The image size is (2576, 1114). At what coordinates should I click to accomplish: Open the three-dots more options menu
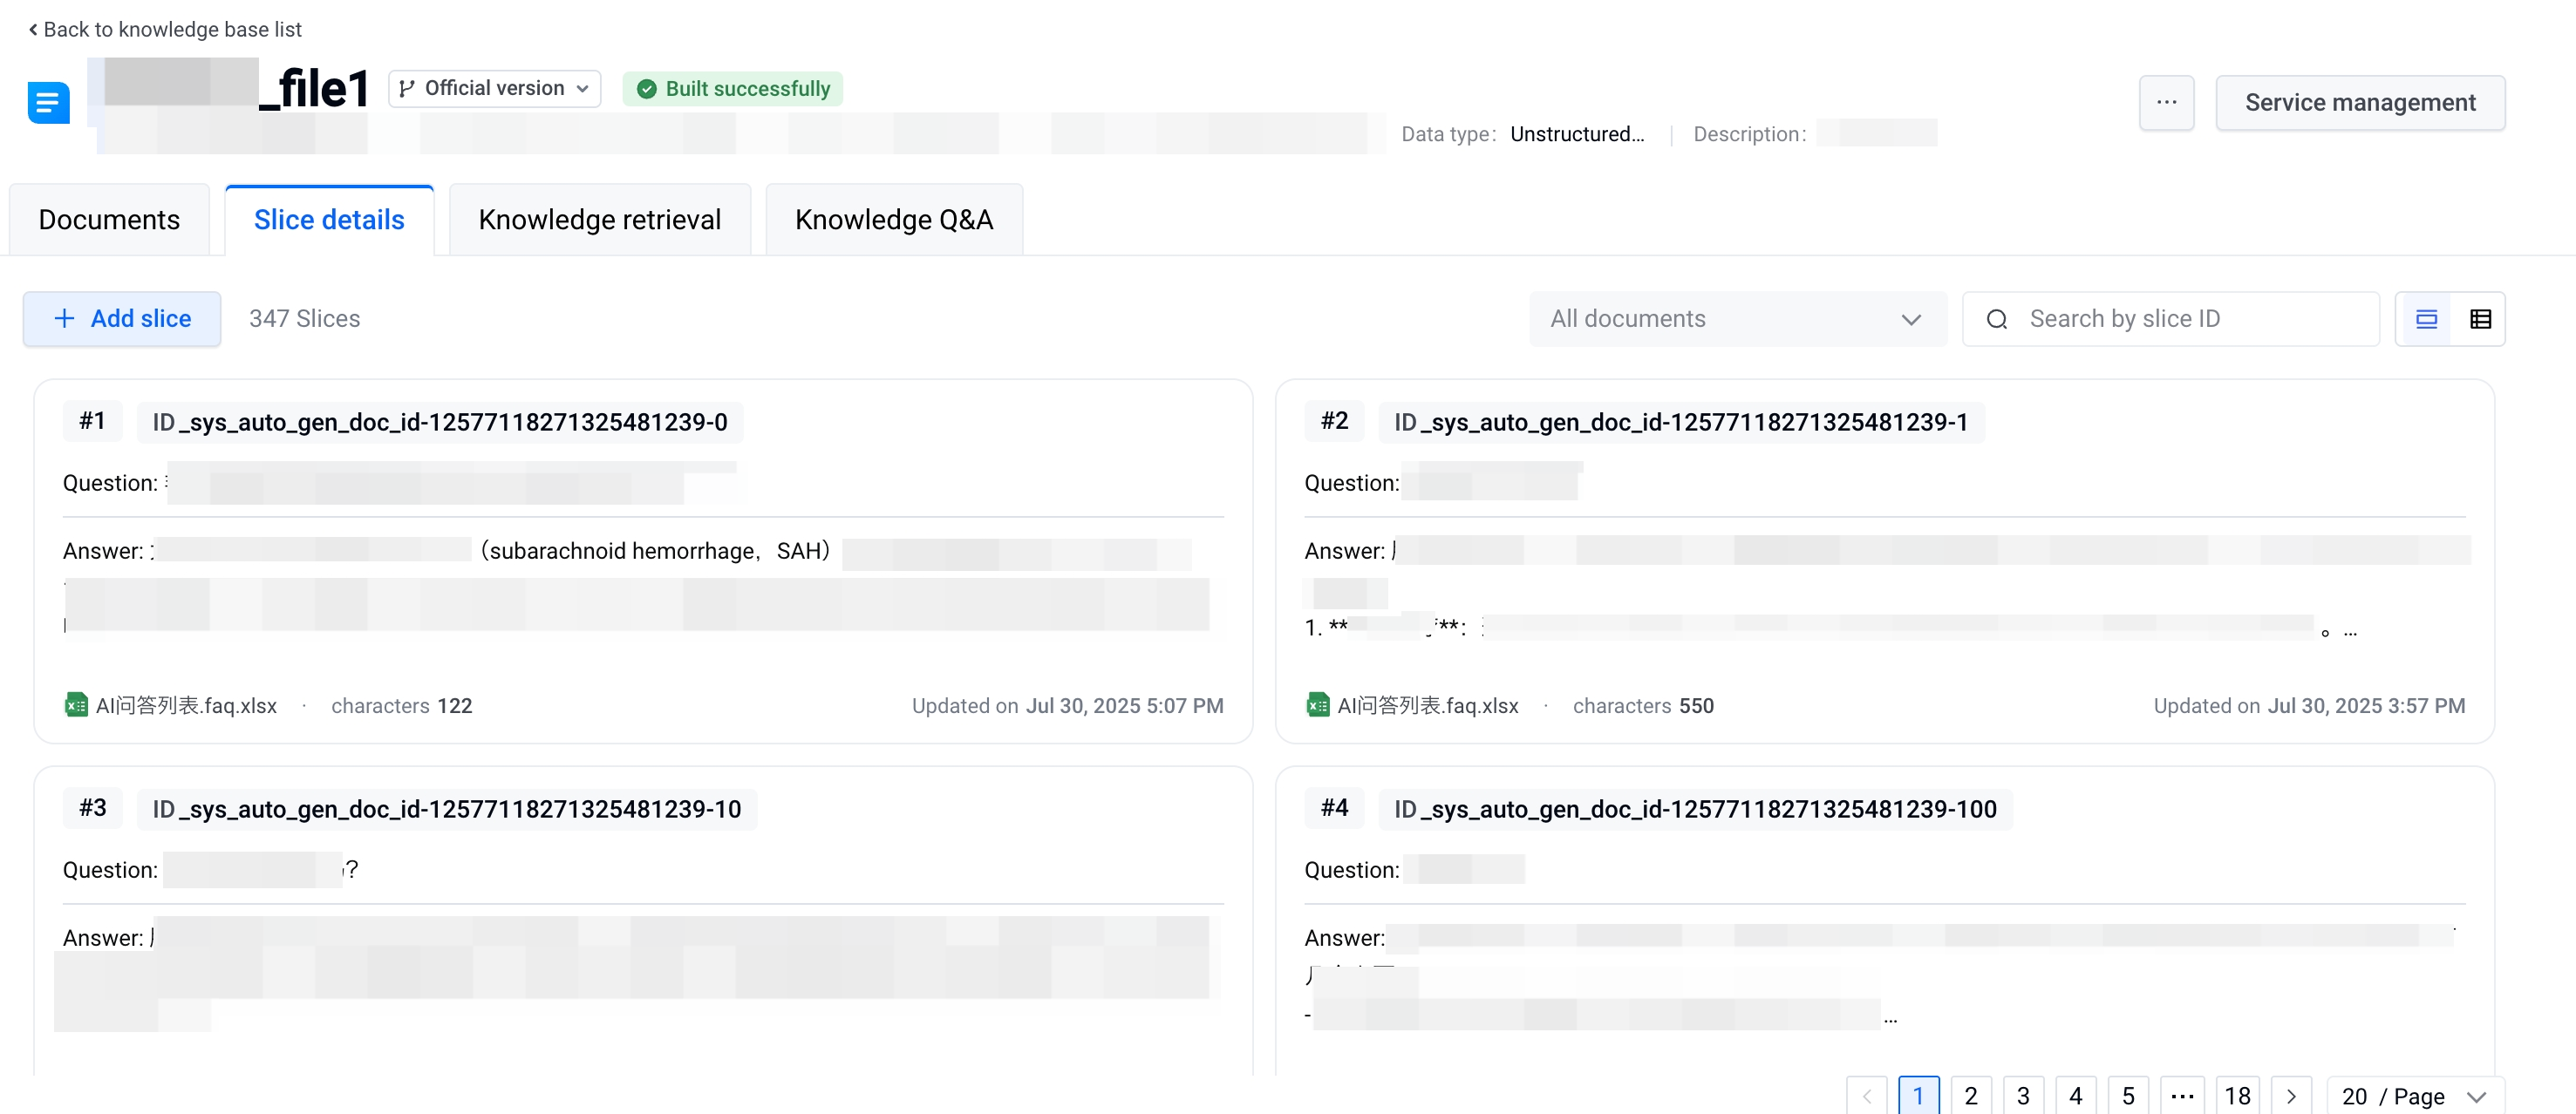click(x=2166, y=103)
